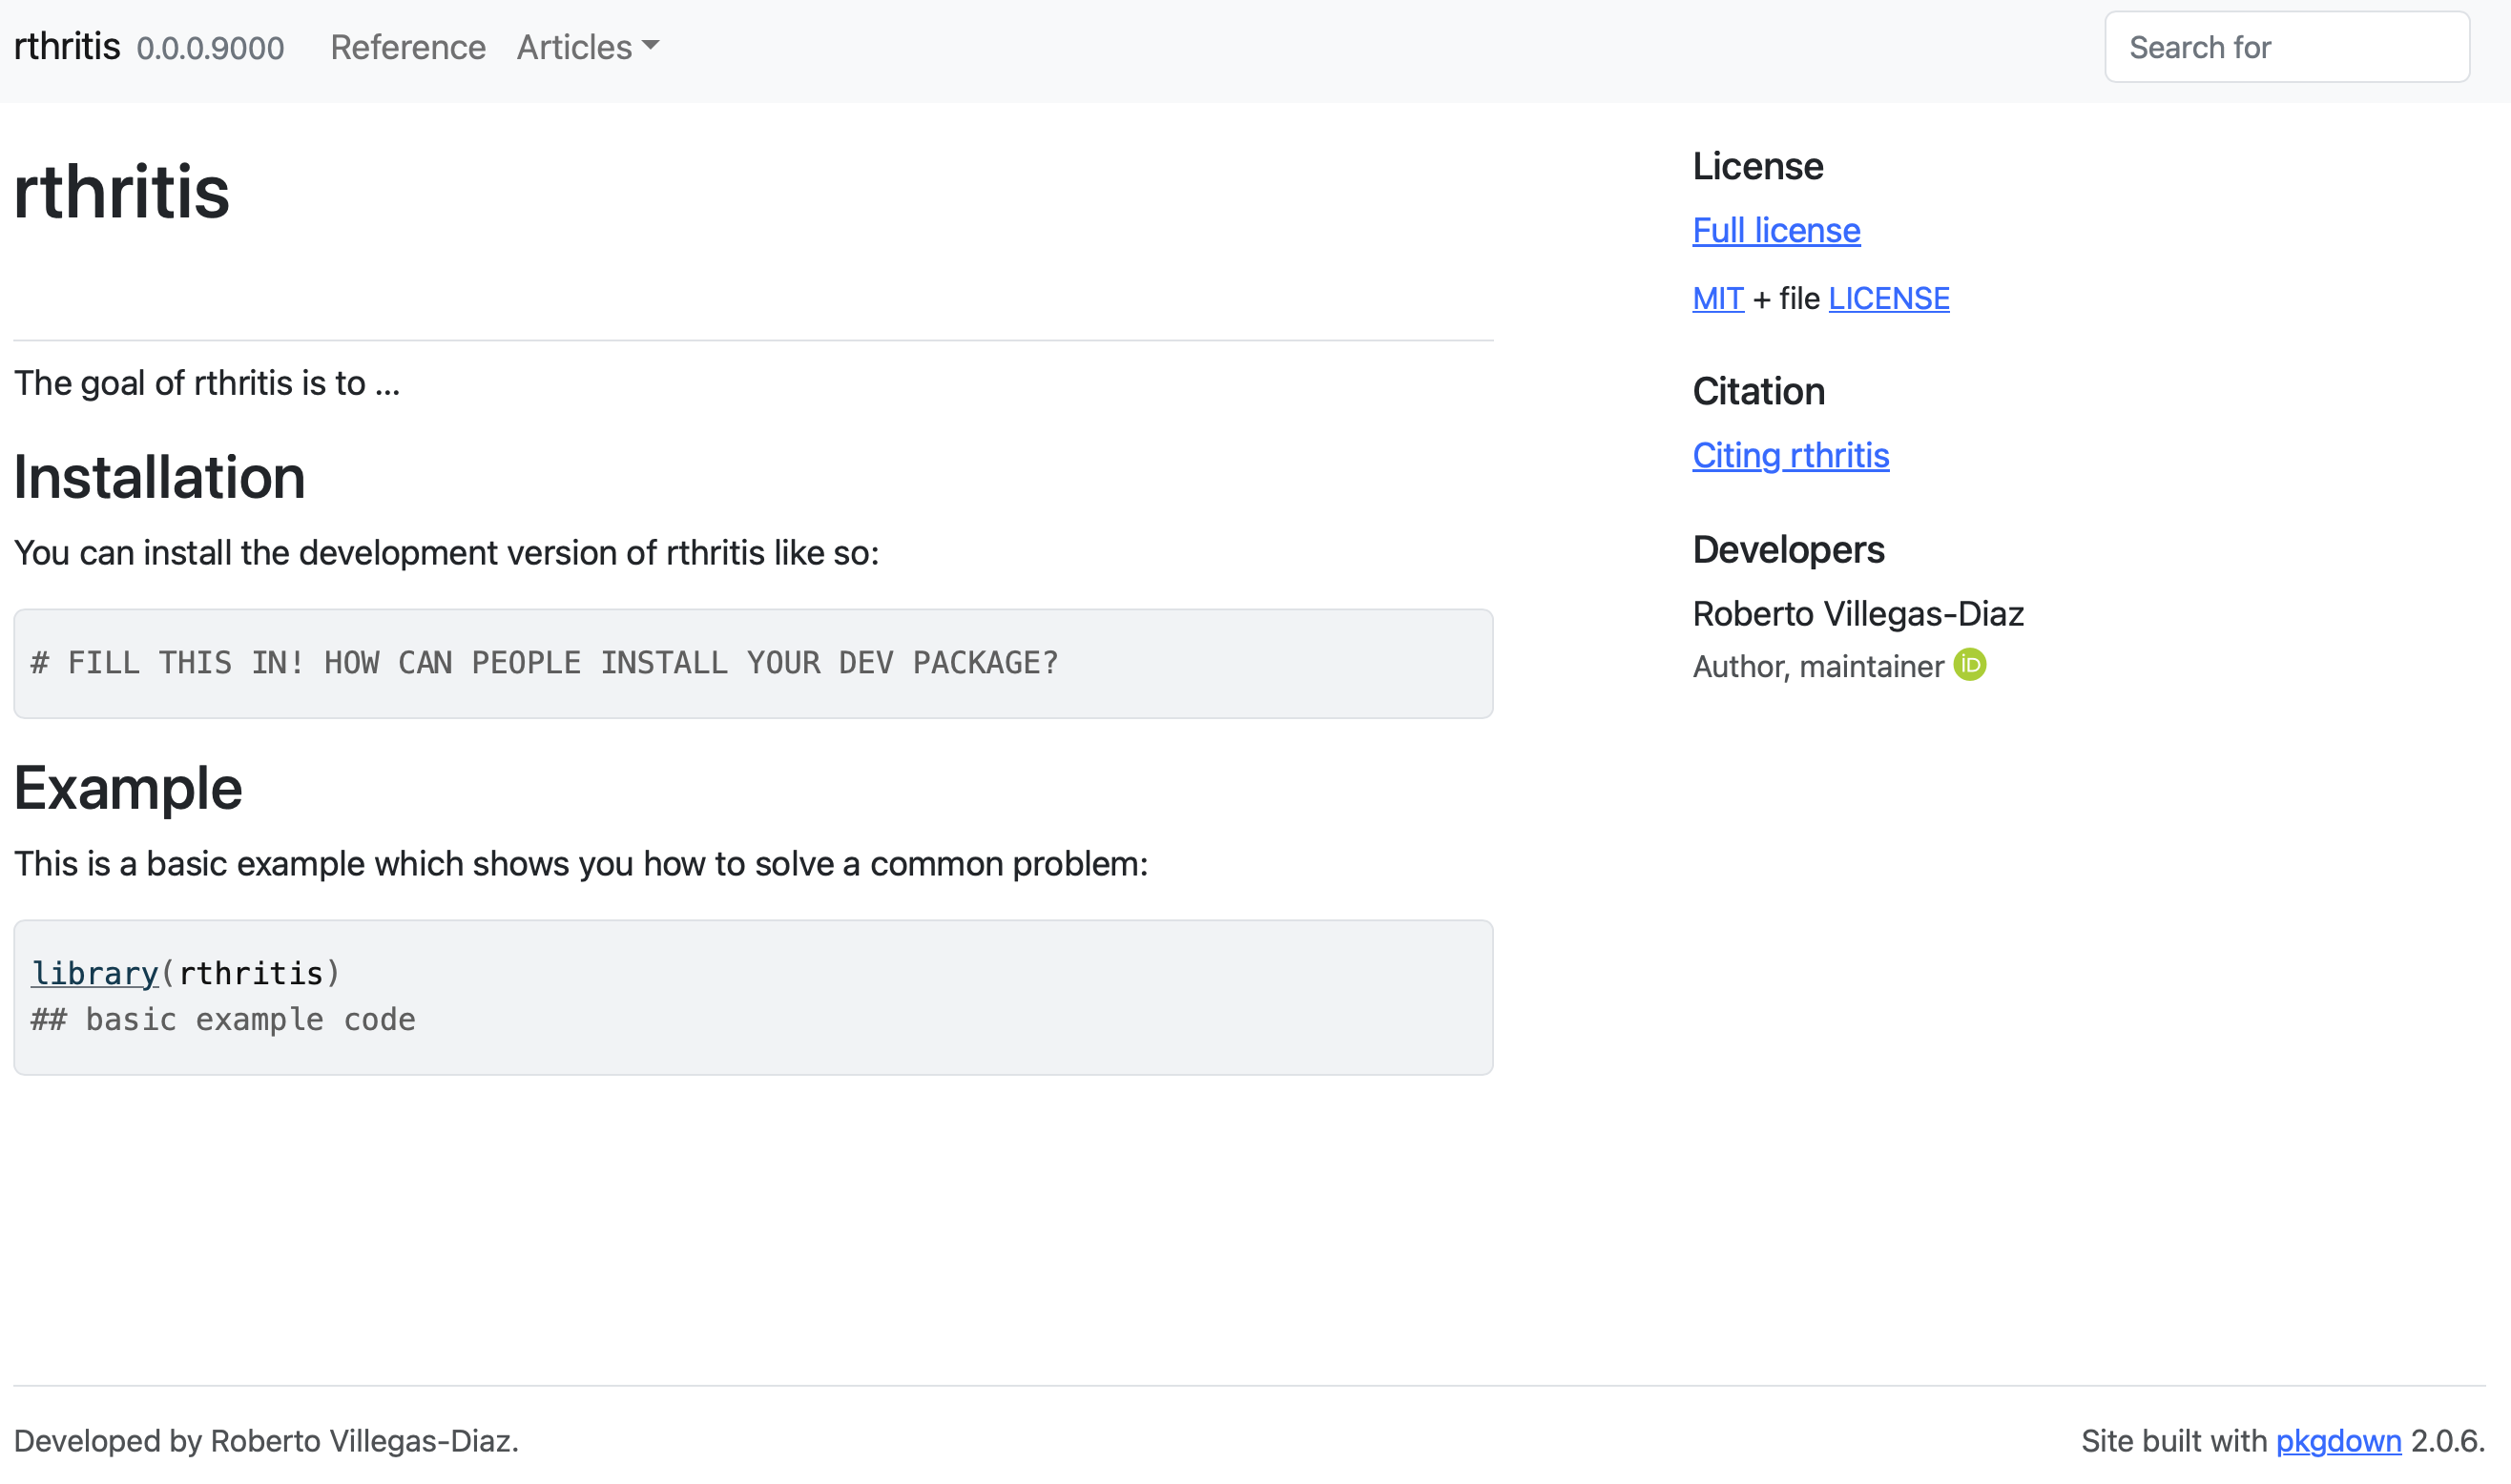Open the Citing rthritis link
The image size is (2511, 1484).
click(1790, 455)
